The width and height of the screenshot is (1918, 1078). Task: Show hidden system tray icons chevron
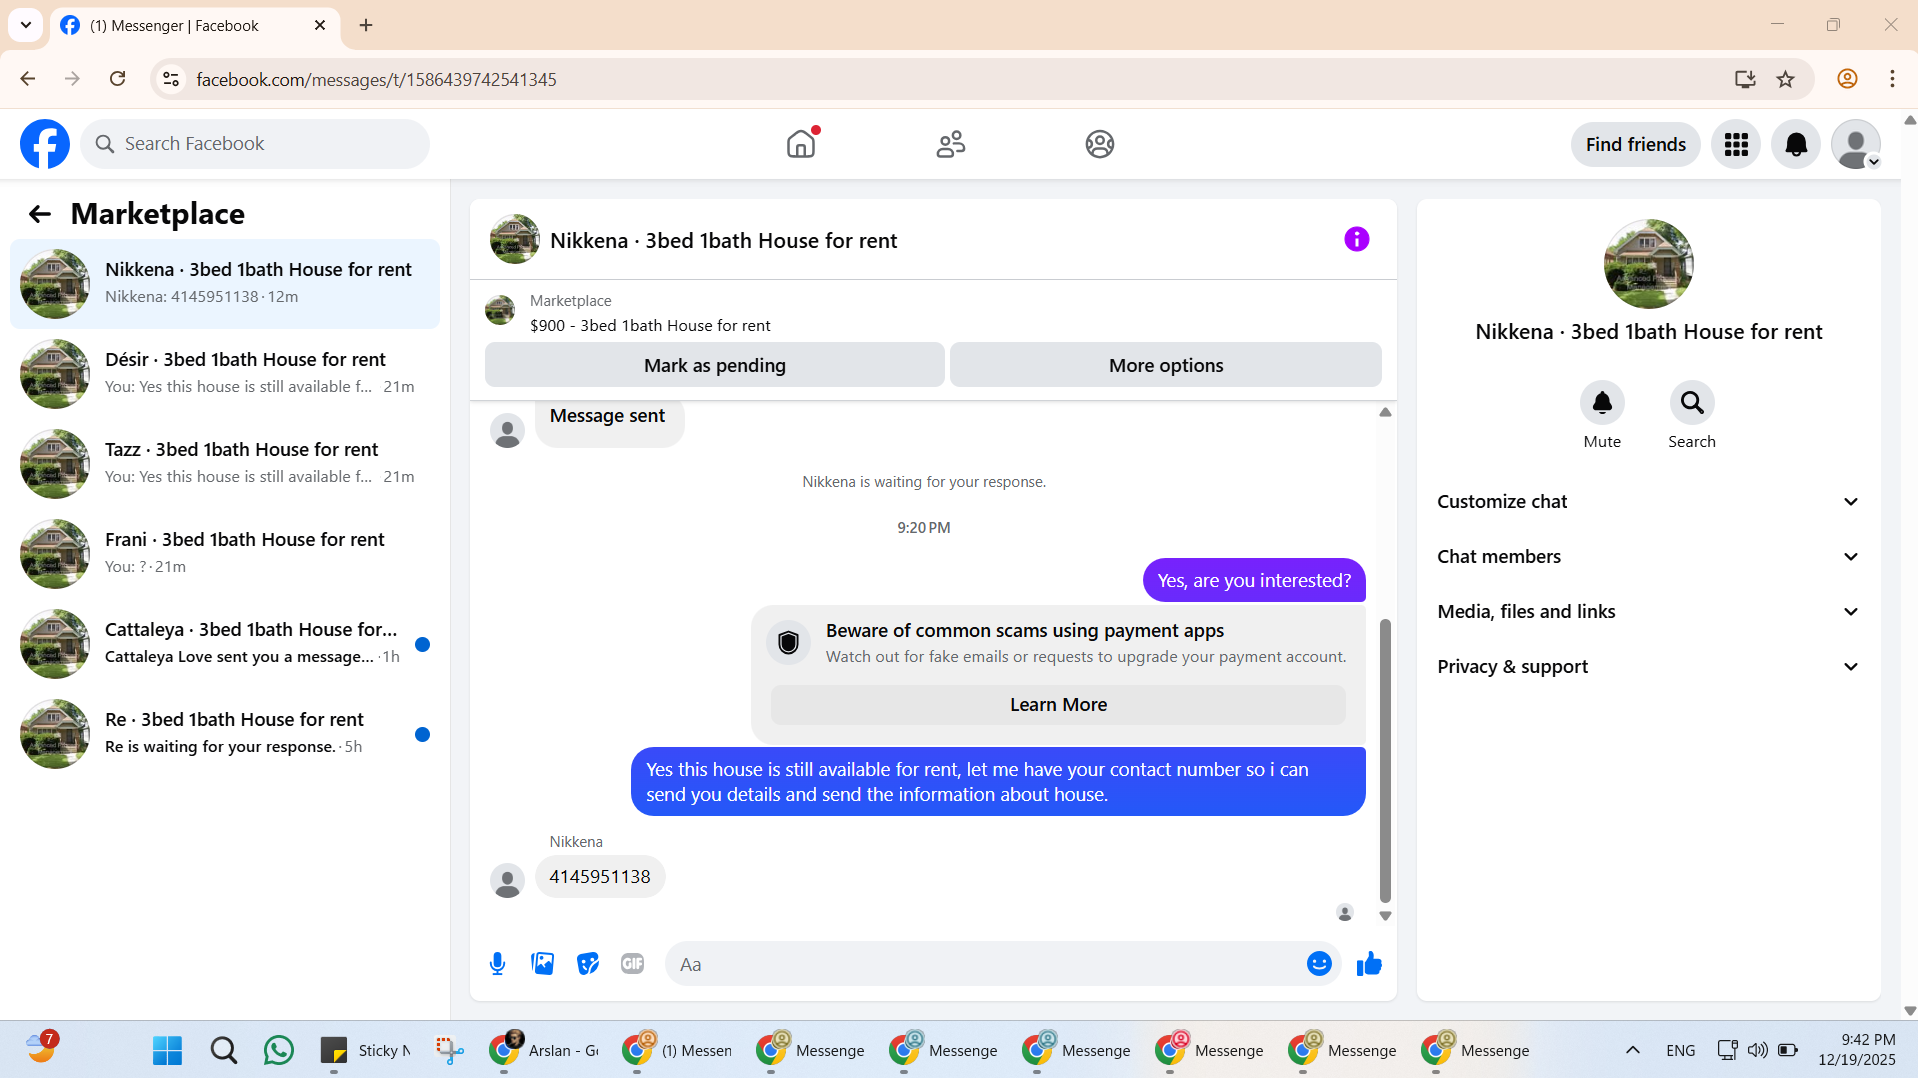point(1633,1050)
